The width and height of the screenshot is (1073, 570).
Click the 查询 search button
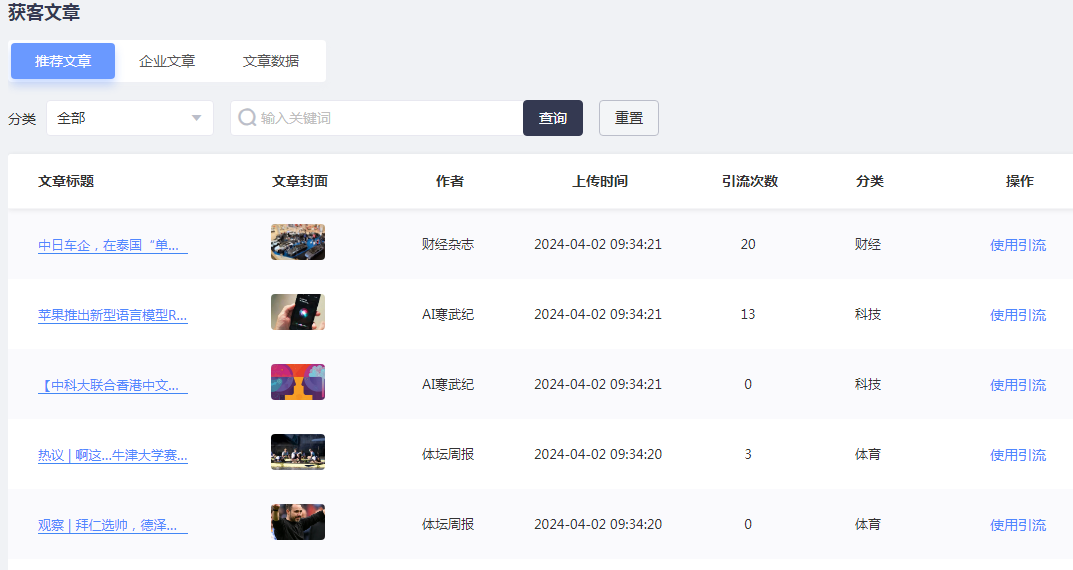pos(552,118)
